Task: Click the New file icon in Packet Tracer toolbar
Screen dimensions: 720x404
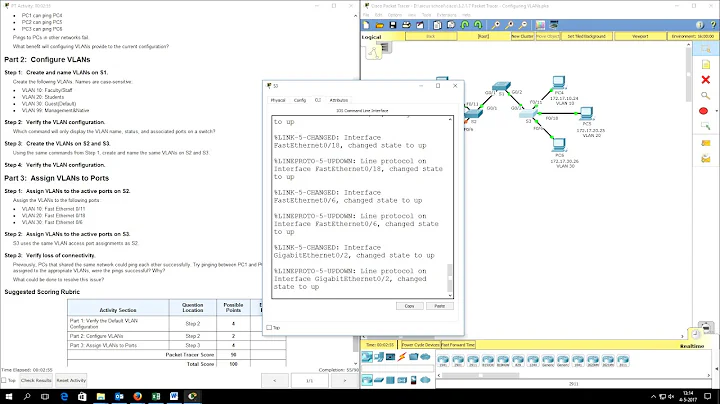Action: (x=366, y=25)
